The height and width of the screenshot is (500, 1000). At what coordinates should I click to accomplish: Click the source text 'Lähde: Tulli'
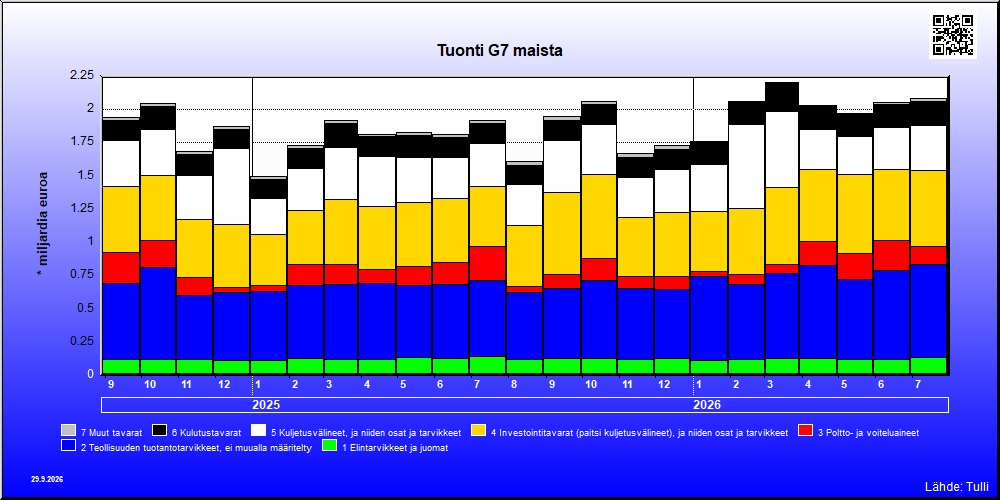(956, 487)
